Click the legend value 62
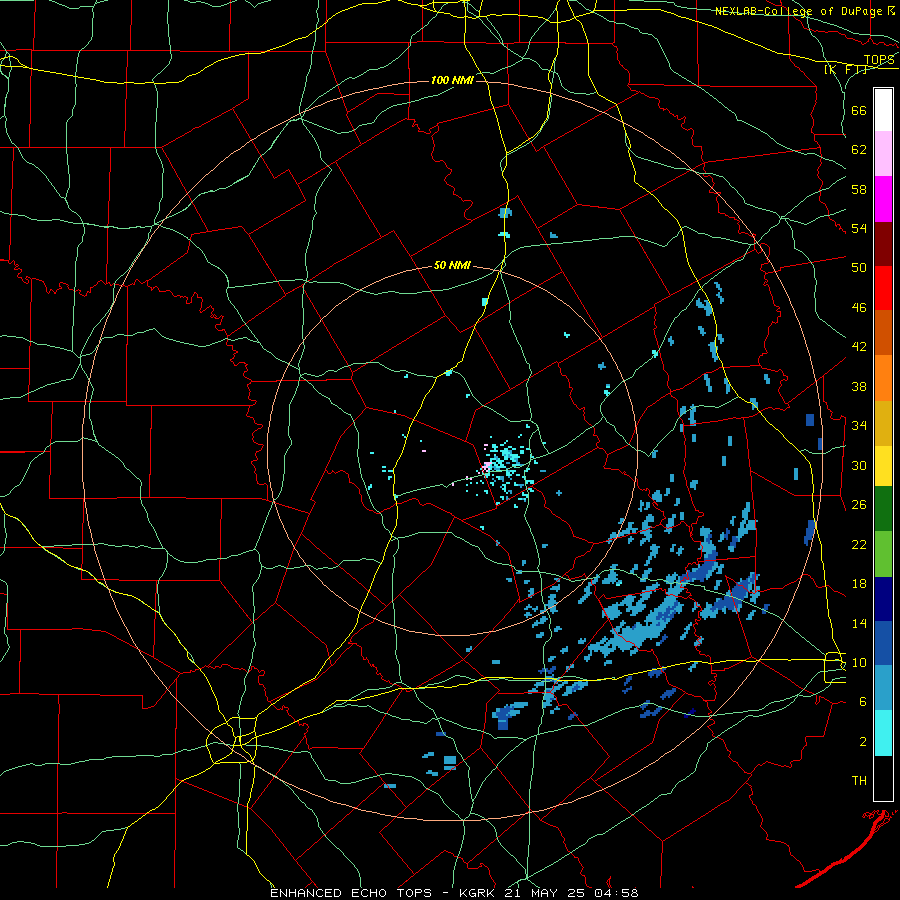The image size is (900, 900). [859, 149]
